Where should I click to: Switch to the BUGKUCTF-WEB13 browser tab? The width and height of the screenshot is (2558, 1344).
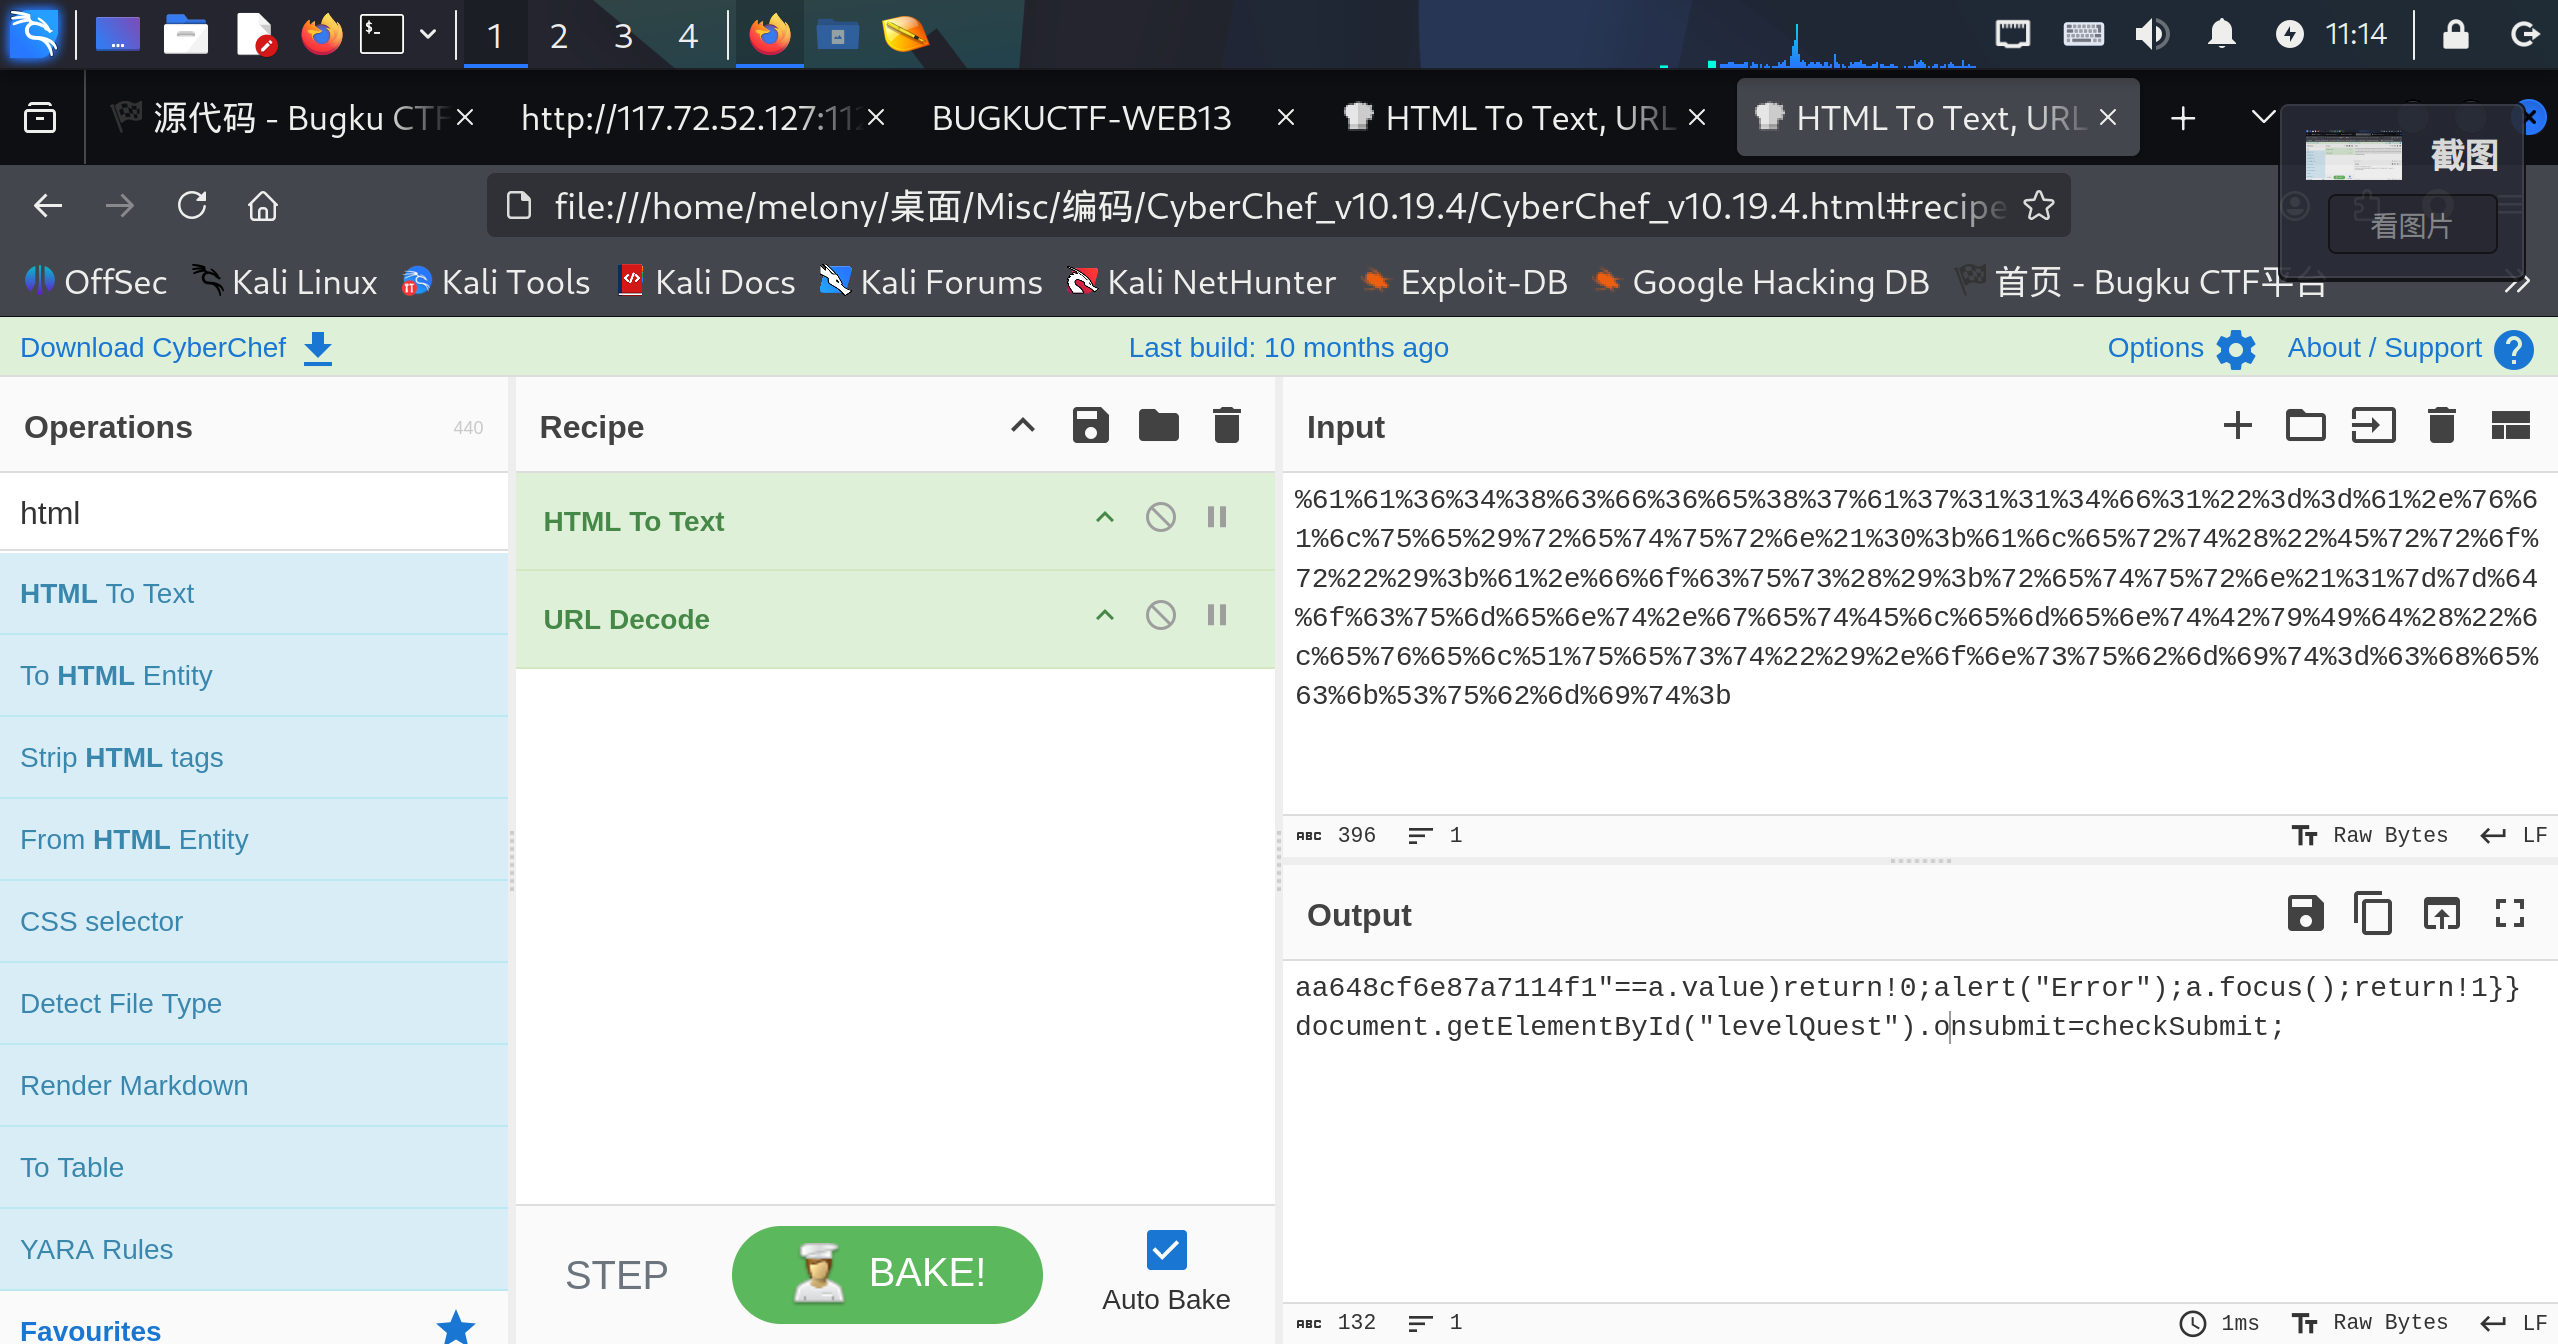[1082, 118]
